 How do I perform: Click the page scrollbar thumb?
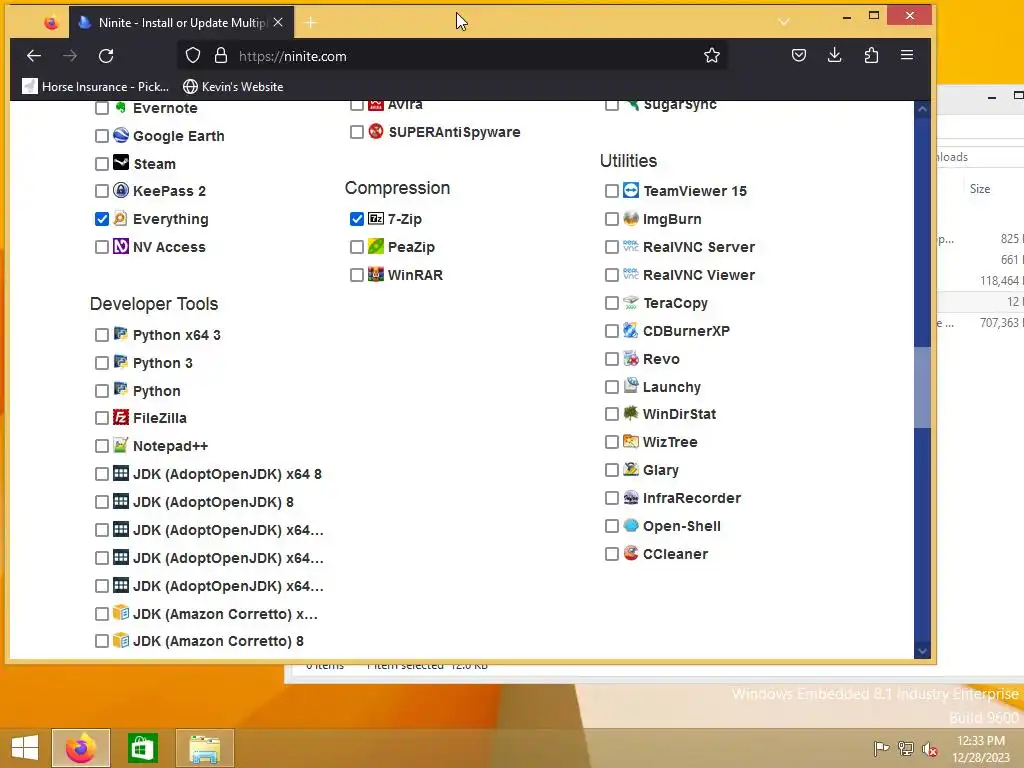tap(922, 387)
